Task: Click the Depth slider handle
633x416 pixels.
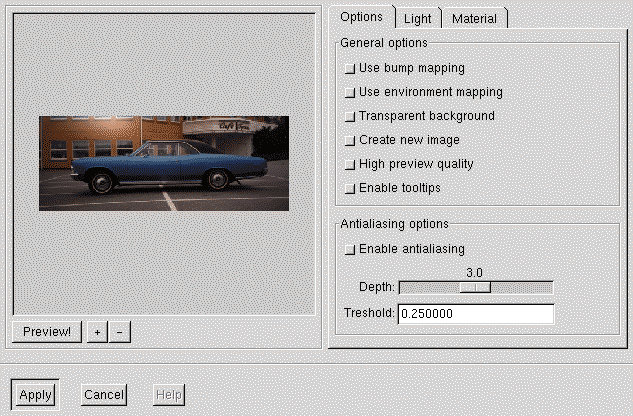Action: [x=475, y=288]
